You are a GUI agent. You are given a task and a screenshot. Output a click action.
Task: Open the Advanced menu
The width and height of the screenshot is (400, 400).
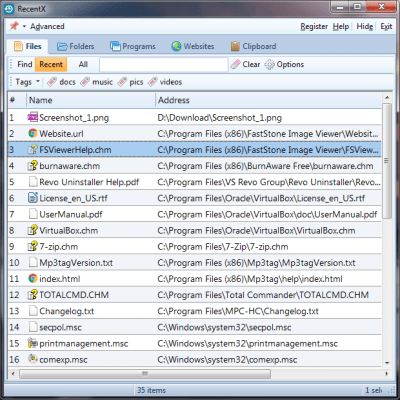coord(47,26)
